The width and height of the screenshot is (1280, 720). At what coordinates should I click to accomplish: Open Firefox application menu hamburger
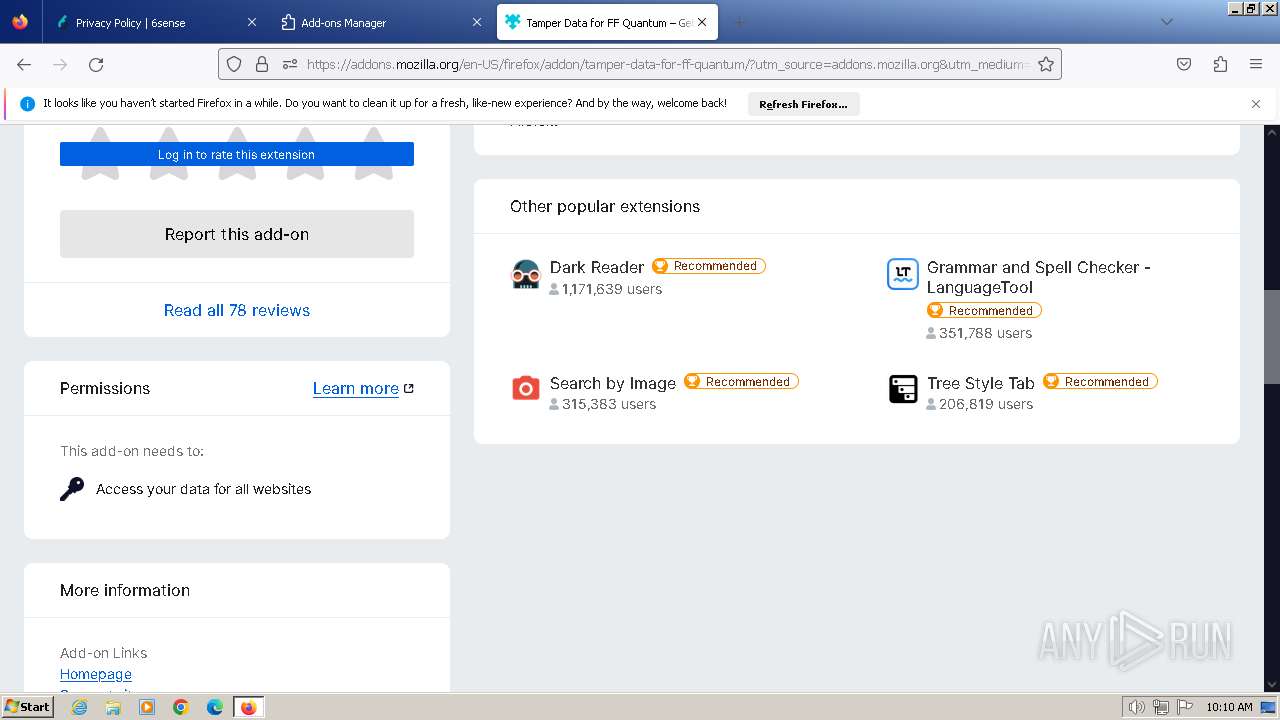click(1256, 64)
